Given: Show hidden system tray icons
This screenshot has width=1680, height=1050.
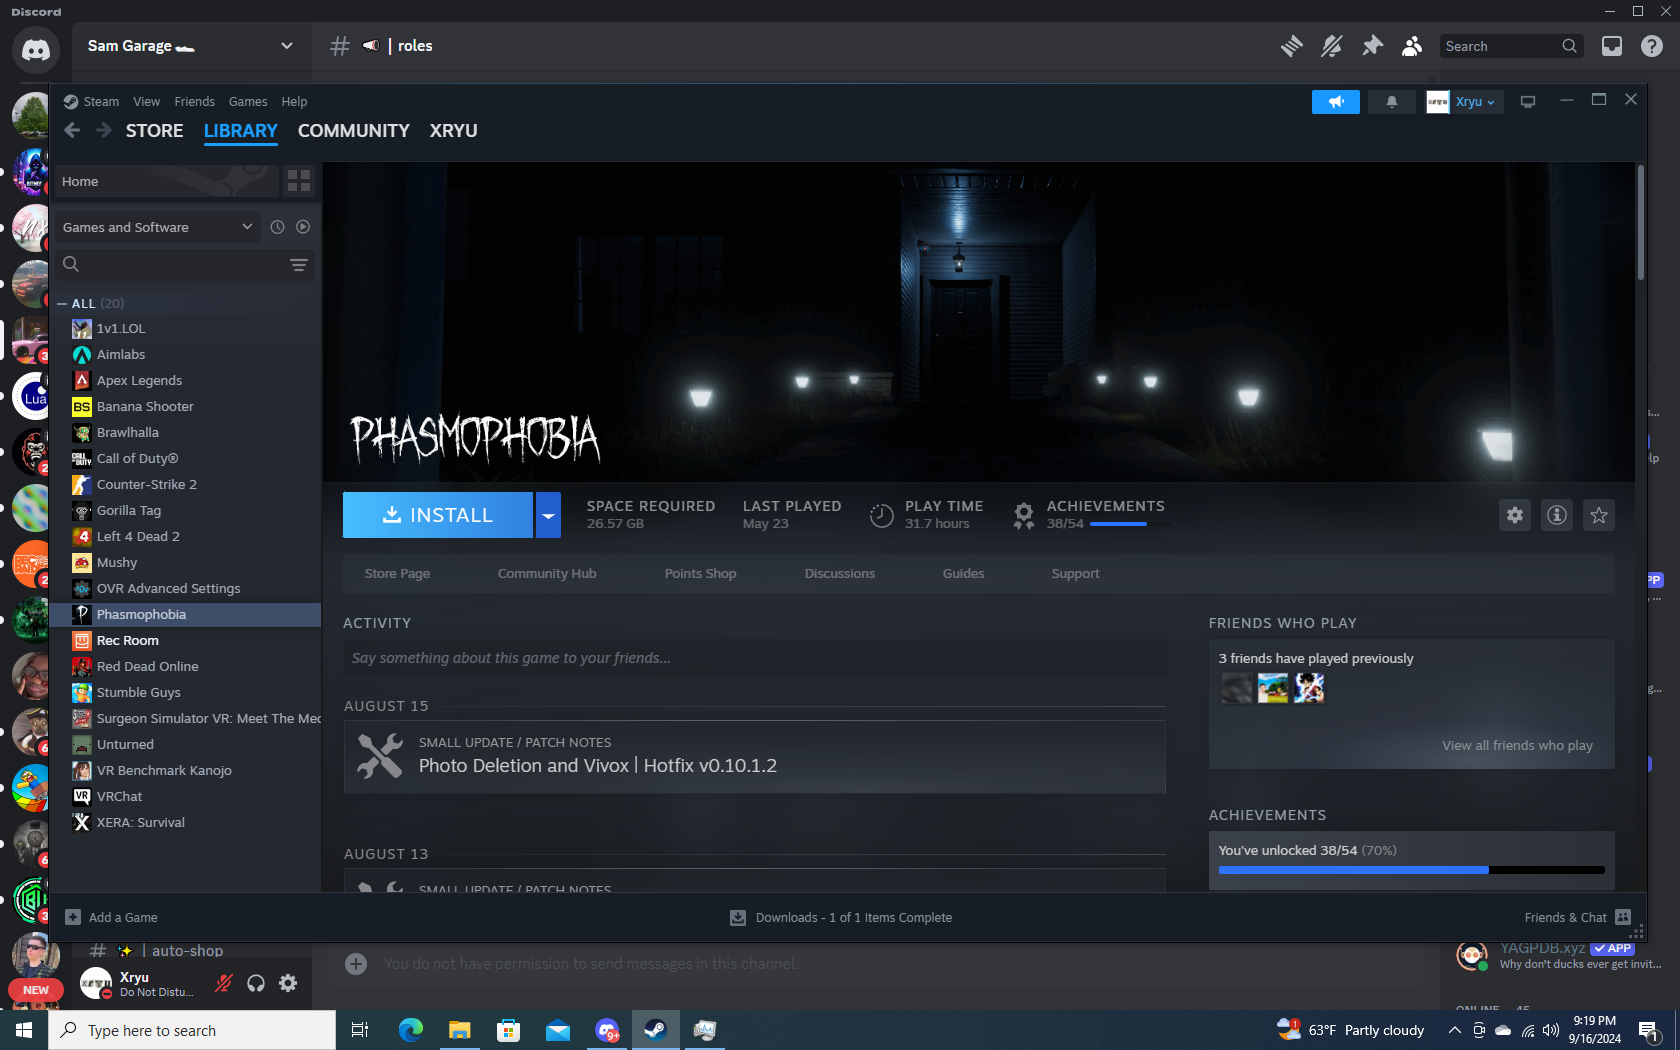Looking at the screenshot, I should point(1455,1030).
